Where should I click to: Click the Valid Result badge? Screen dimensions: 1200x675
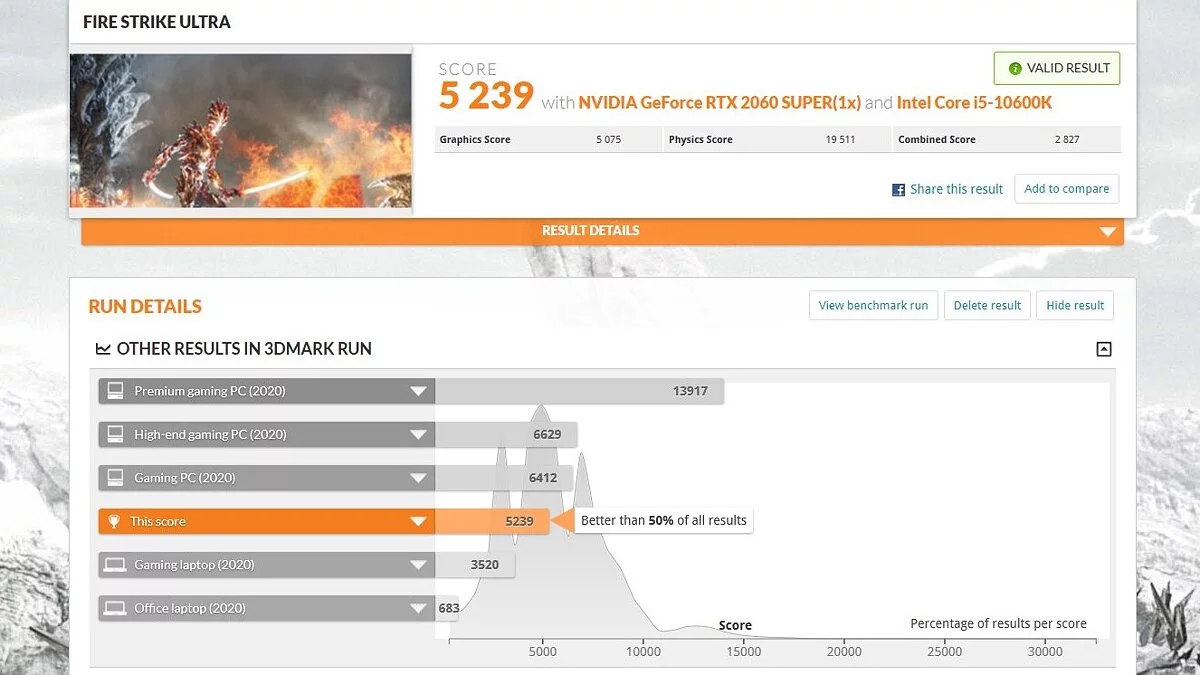[x=1057, y=68]
